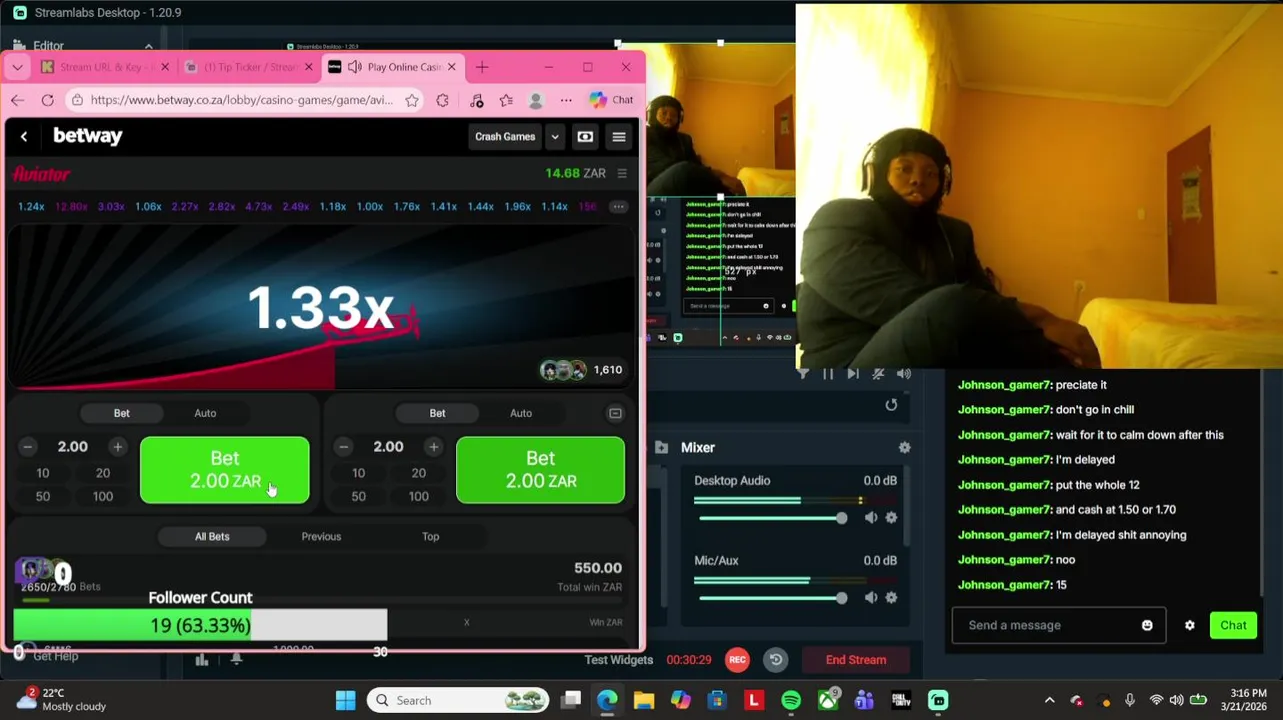Open the Betway deposit cash icon
The width and height of the screenshot is (1283, 720).
click(585, 137)
